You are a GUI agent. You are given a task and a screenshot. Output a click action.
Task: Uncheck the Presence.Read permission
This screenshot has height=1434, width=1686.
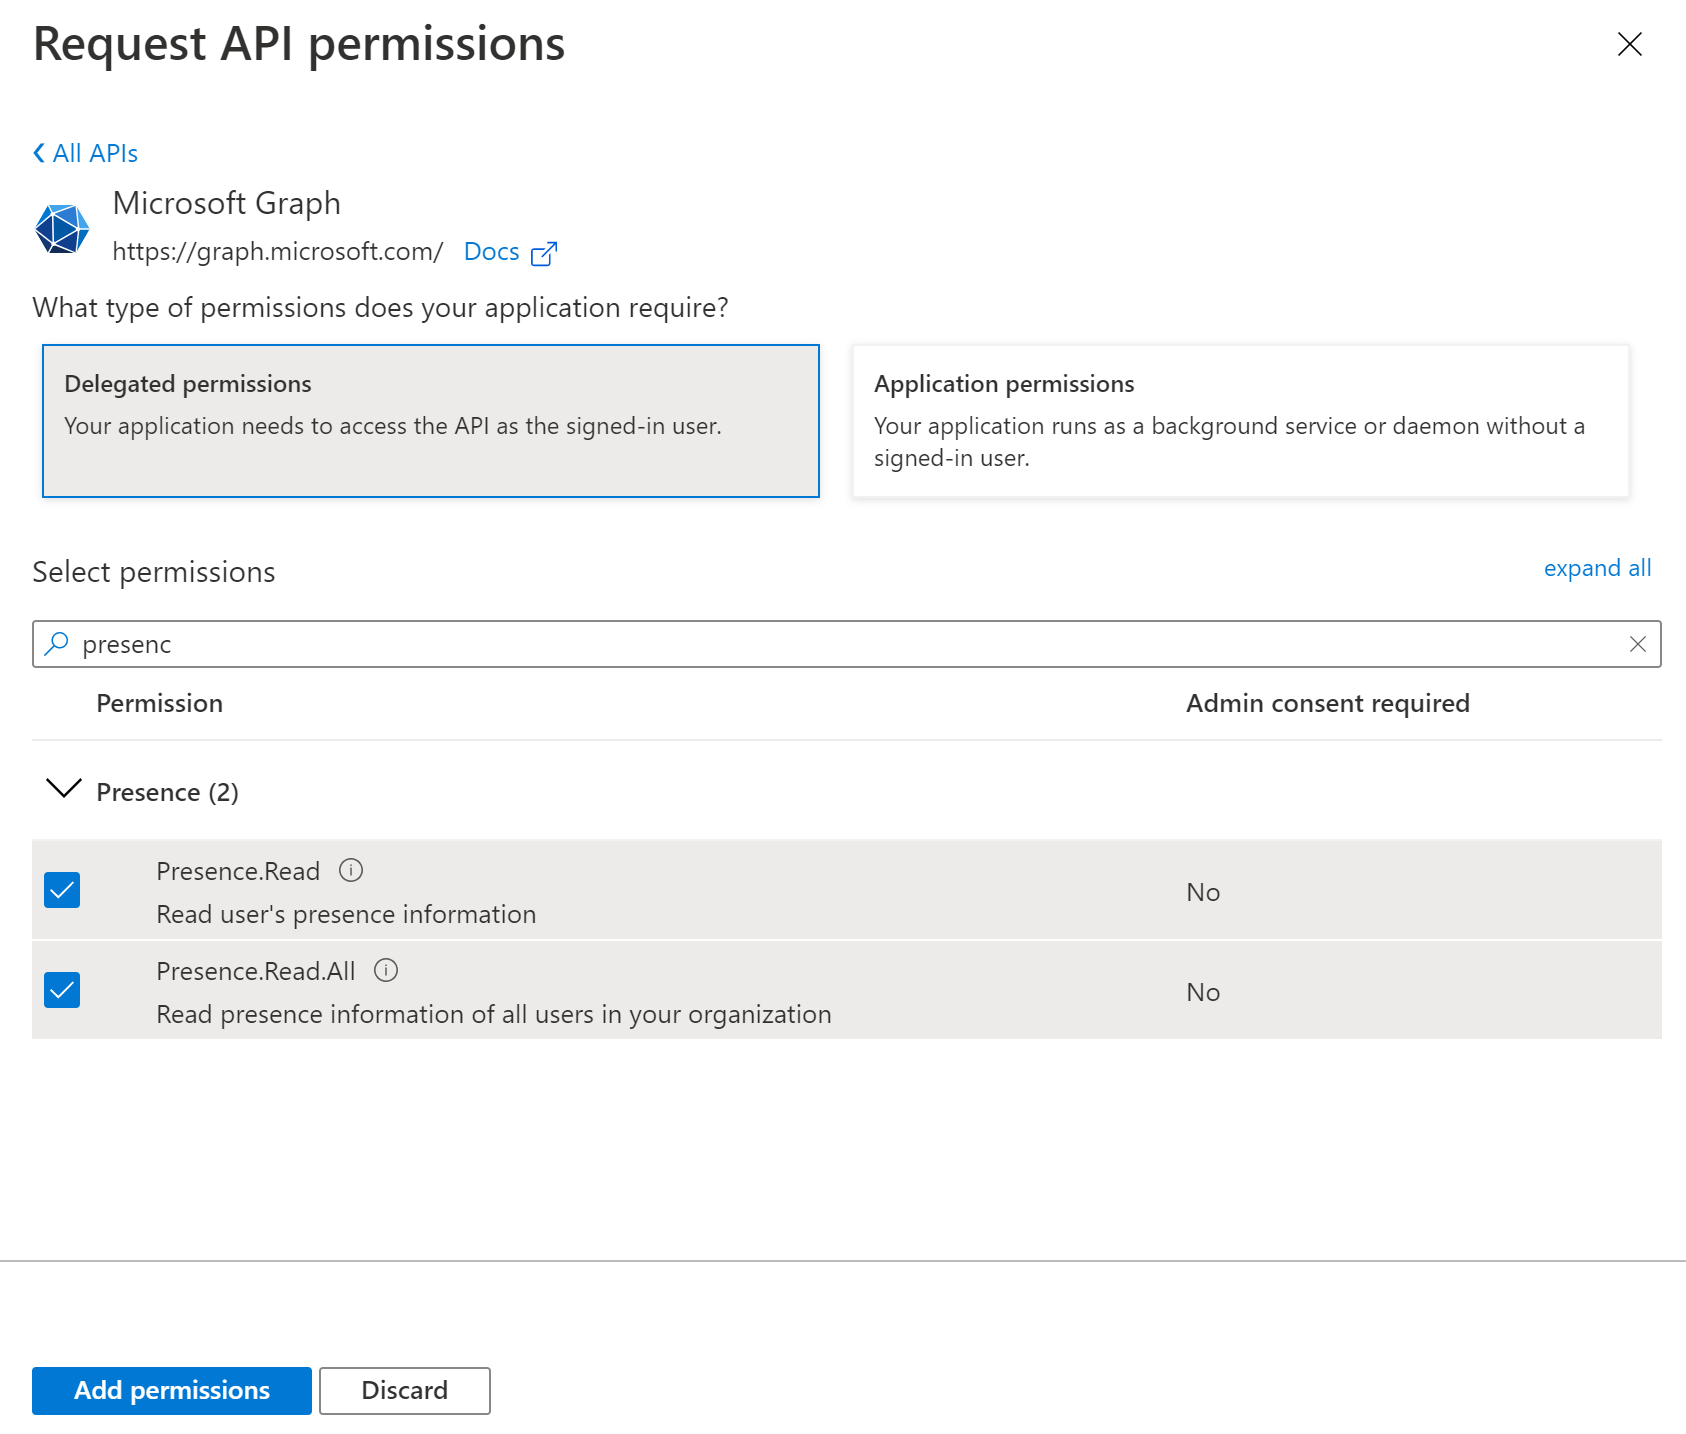coord(62,890)
